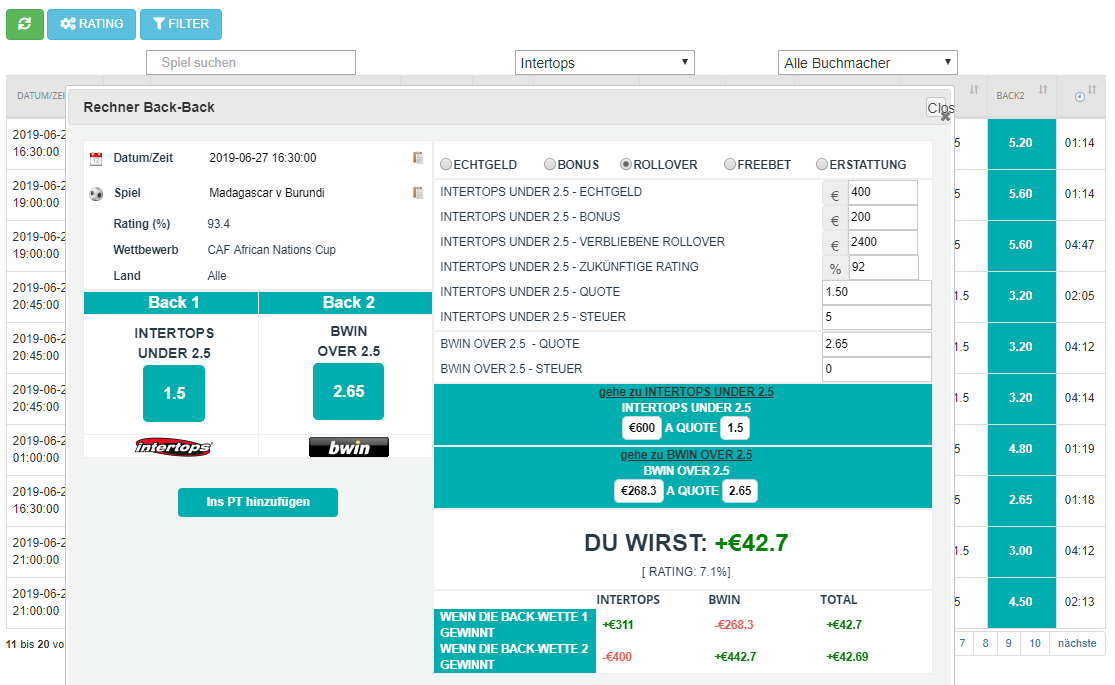Open the FILTER button
Screen dimensions: 1115x685
(181, 24)
